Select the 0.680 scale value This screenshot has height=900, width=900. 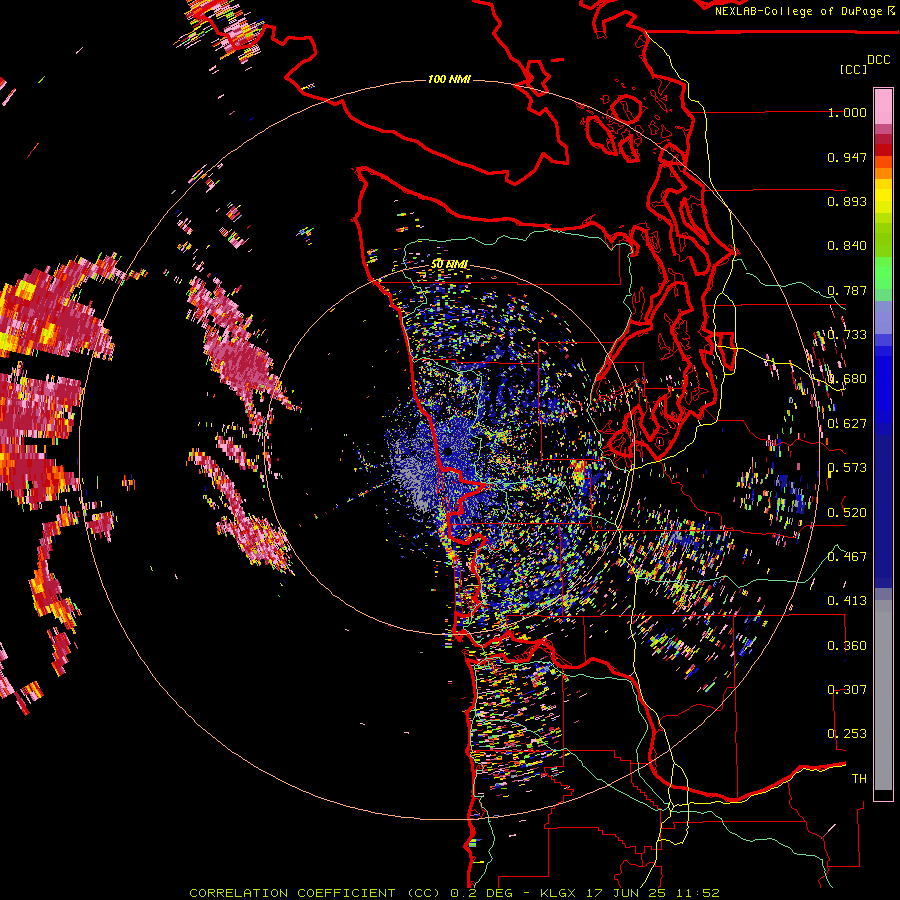847,379
